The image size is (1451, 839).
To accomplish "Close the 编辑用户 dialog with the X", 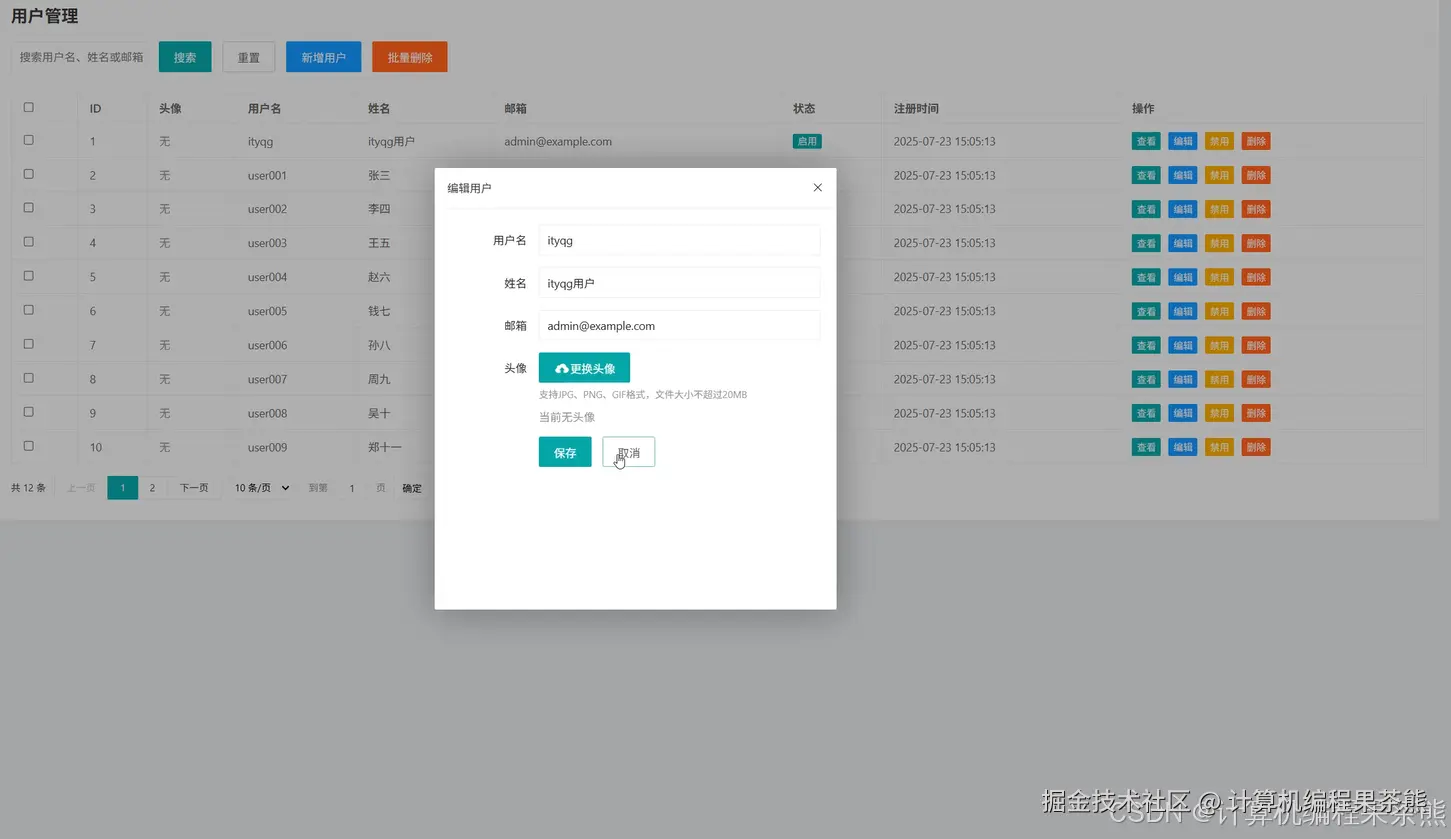I will (817, 188).
